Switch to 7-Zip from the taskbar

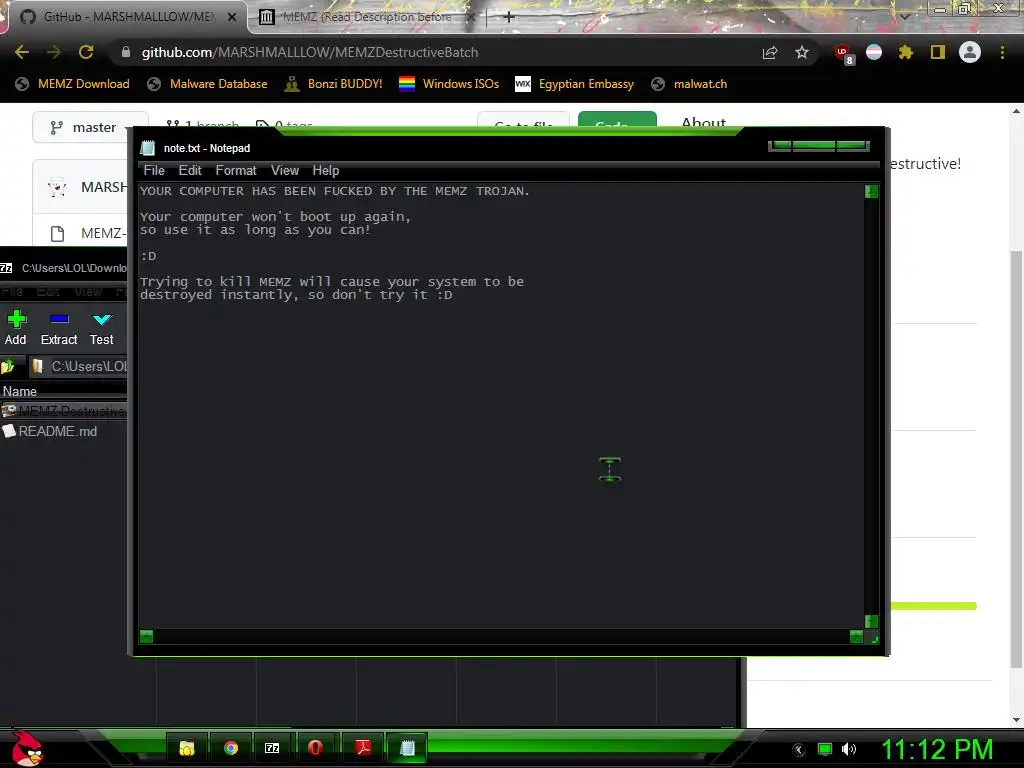tap(272, 748)
